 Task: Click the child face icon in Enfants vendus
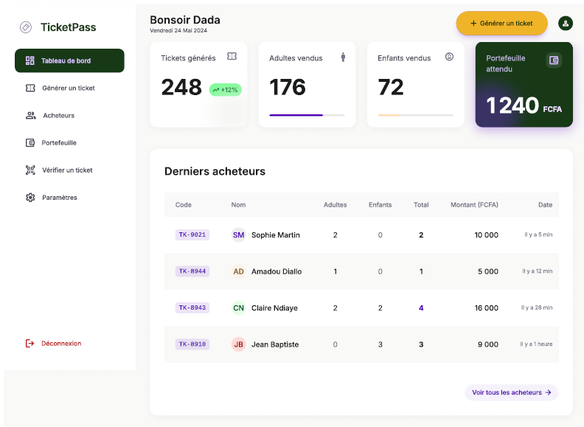click(449, 57)
